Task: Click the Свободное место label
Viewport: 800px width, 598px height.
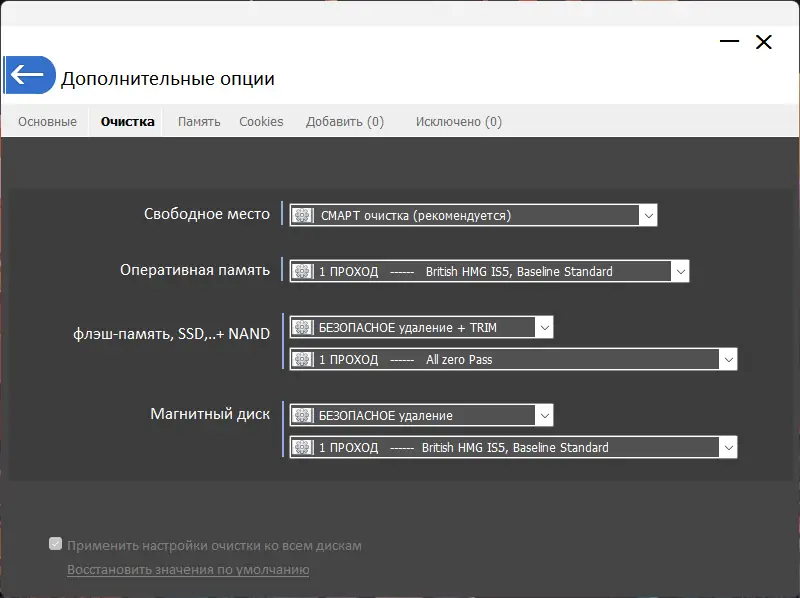Action: (207, 214)
